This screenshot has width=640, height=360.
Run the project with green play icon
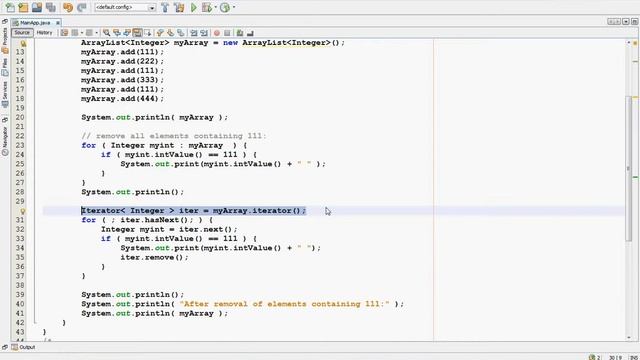(194, 7)
